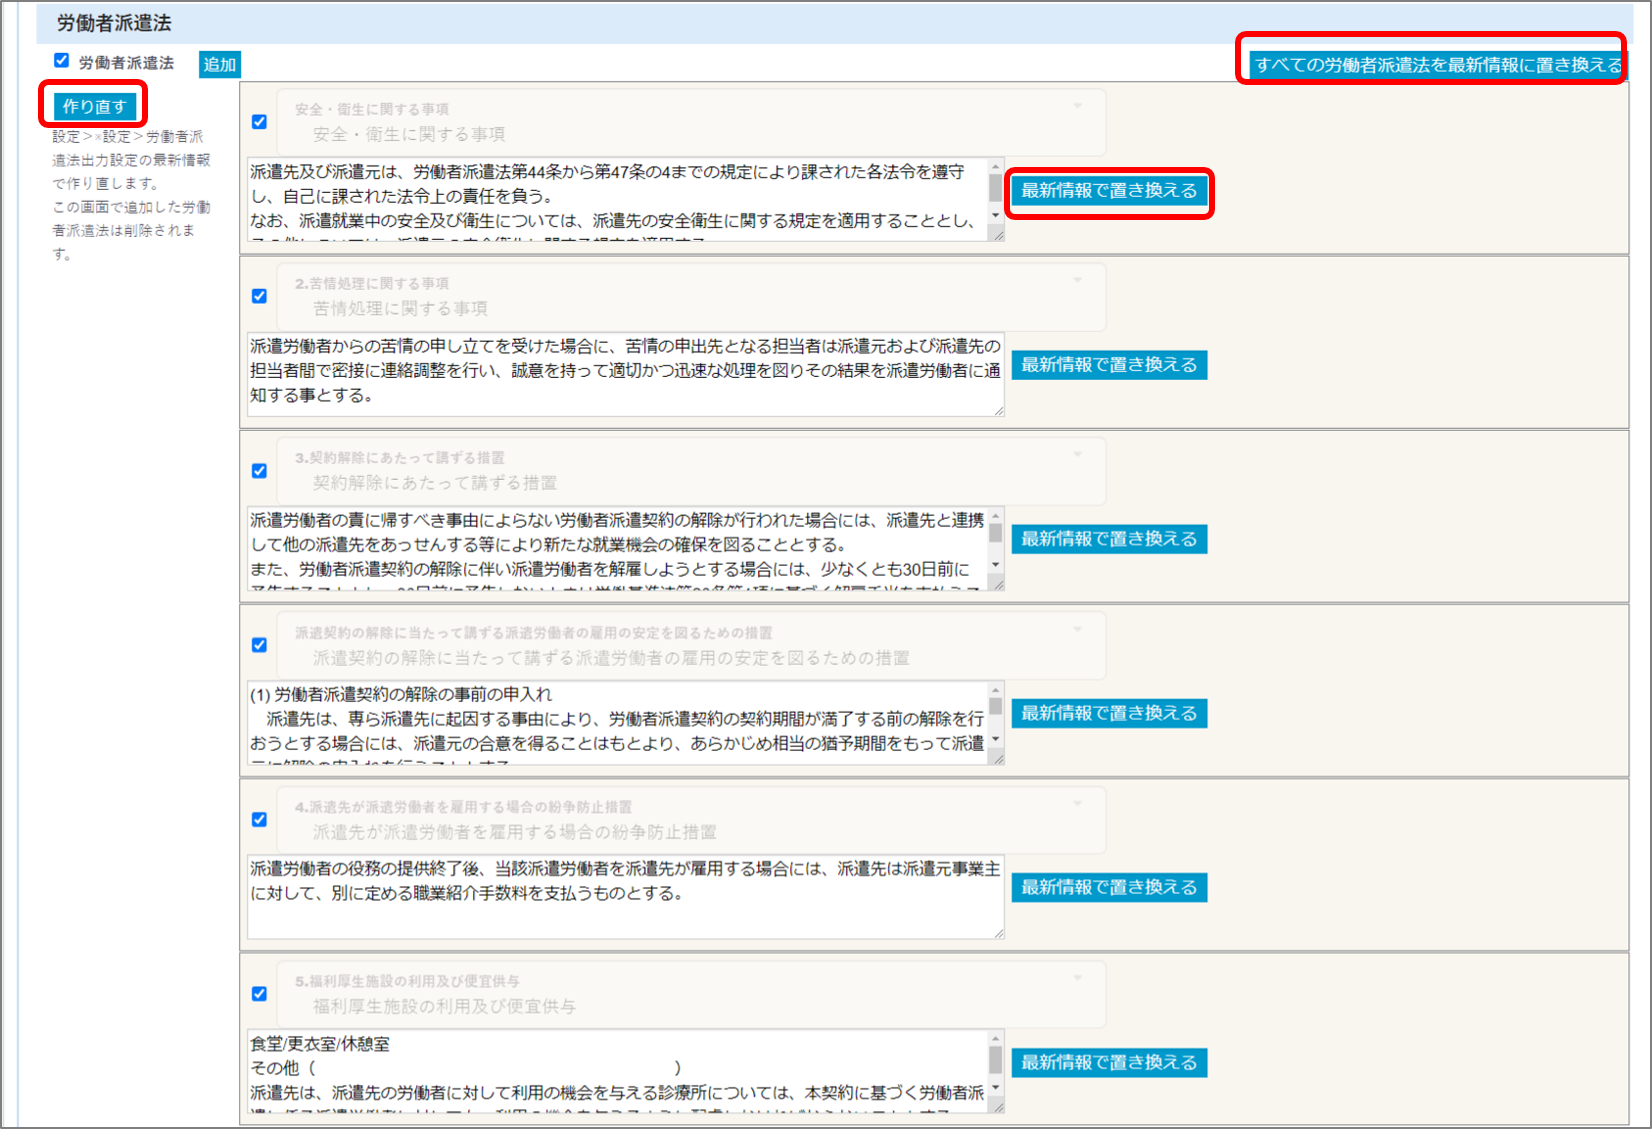Viewport: 1652px width, 1129px height.
Task: Click into the 苦情処理 text area
Action: pyautogui.click(x=625, y=374)
